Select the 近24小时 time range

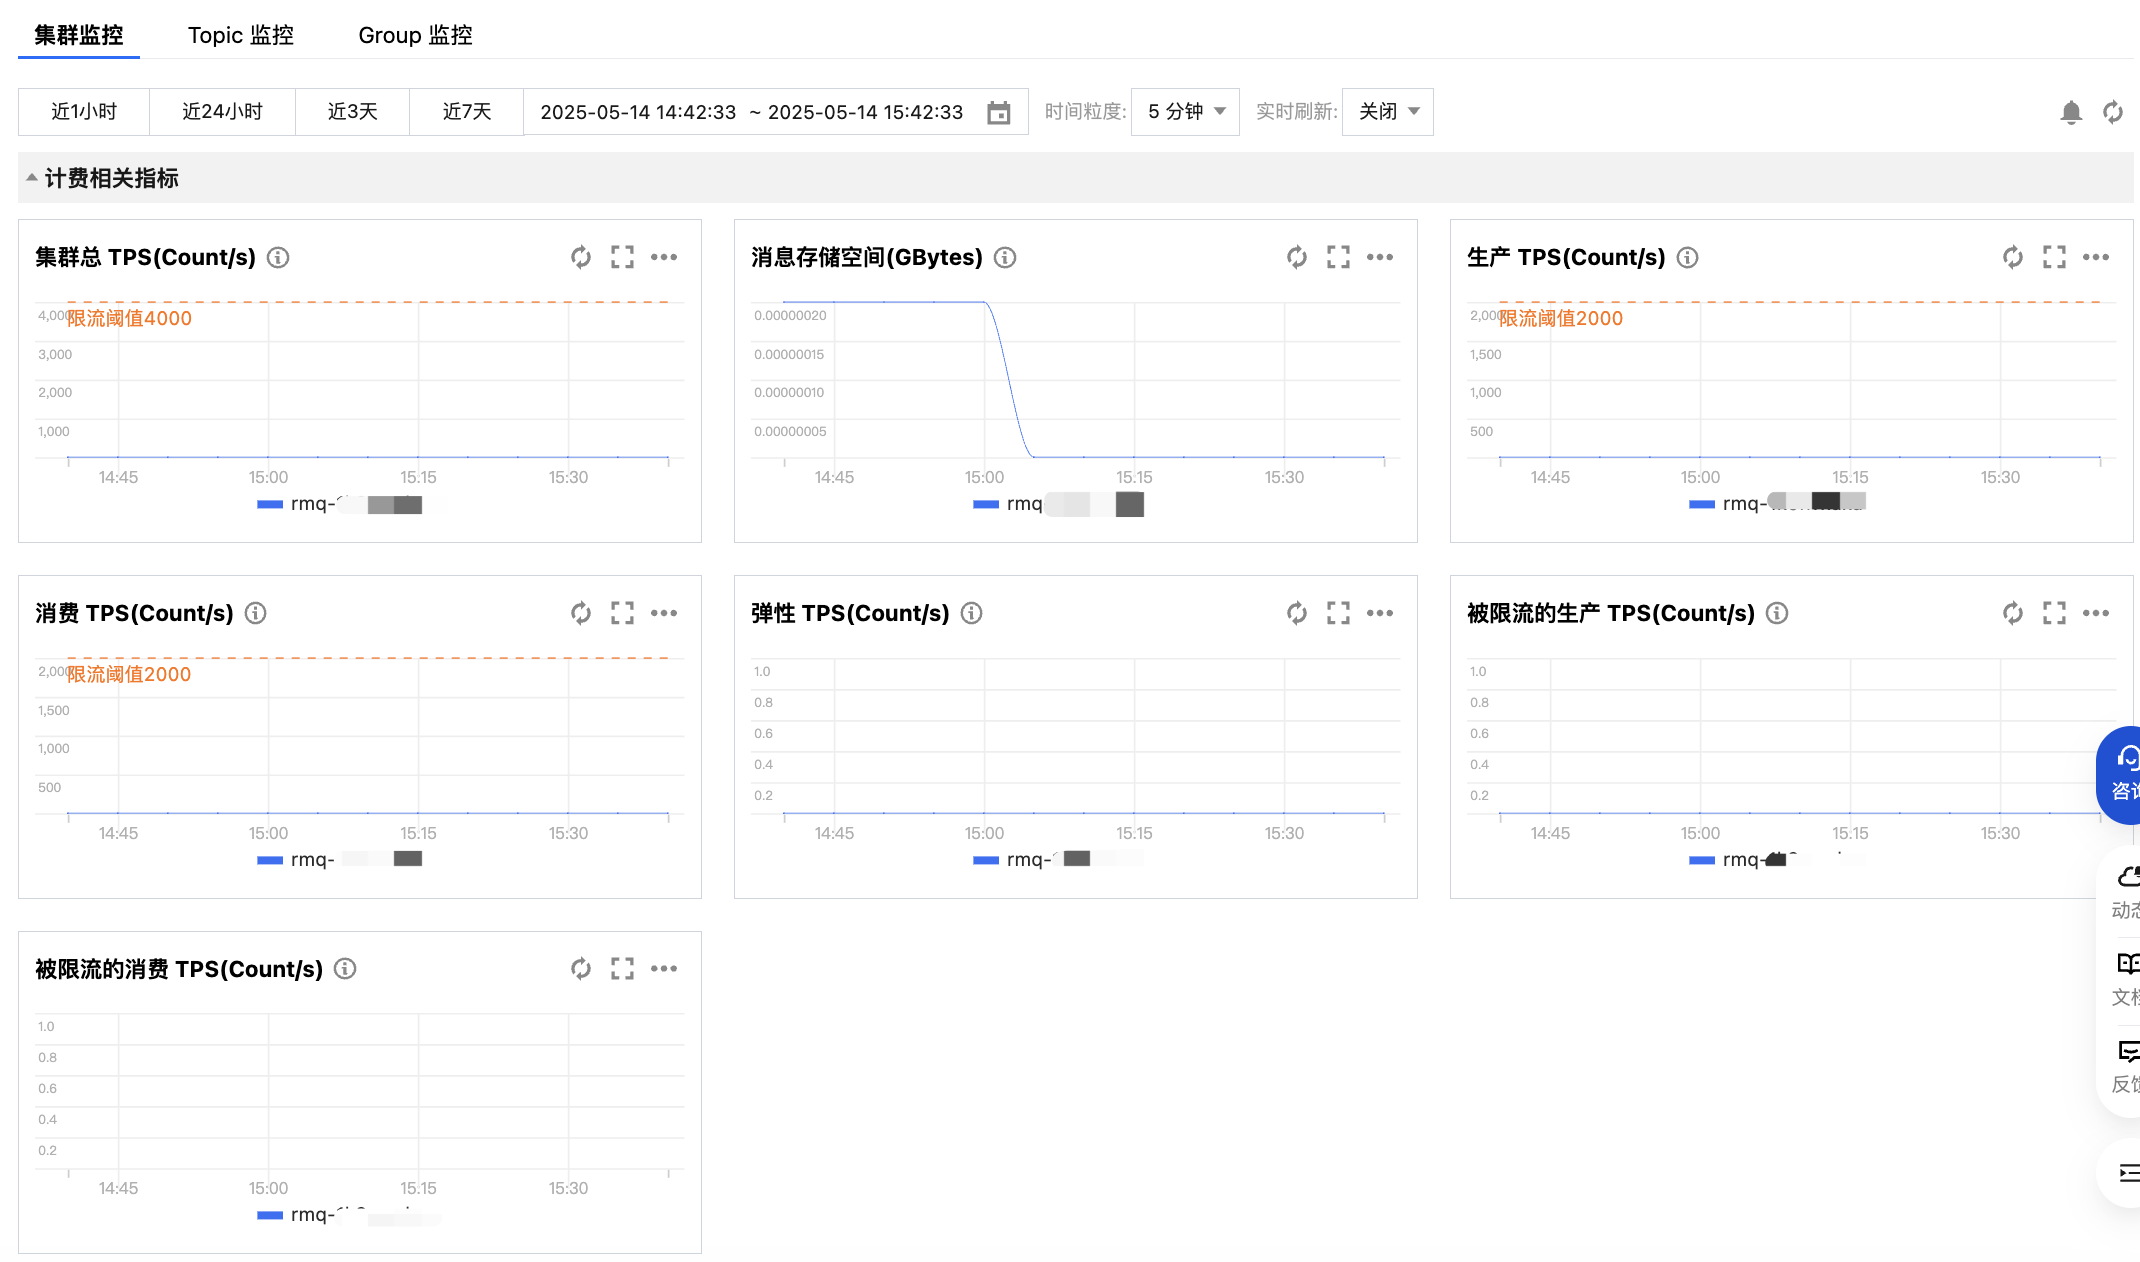point(222,112)
